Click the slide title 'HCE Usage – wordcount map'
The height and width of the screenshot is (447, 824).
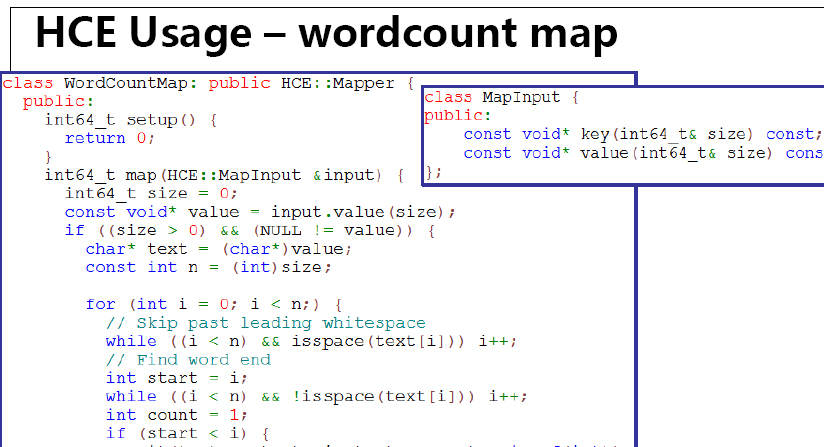tap(326, 34)
